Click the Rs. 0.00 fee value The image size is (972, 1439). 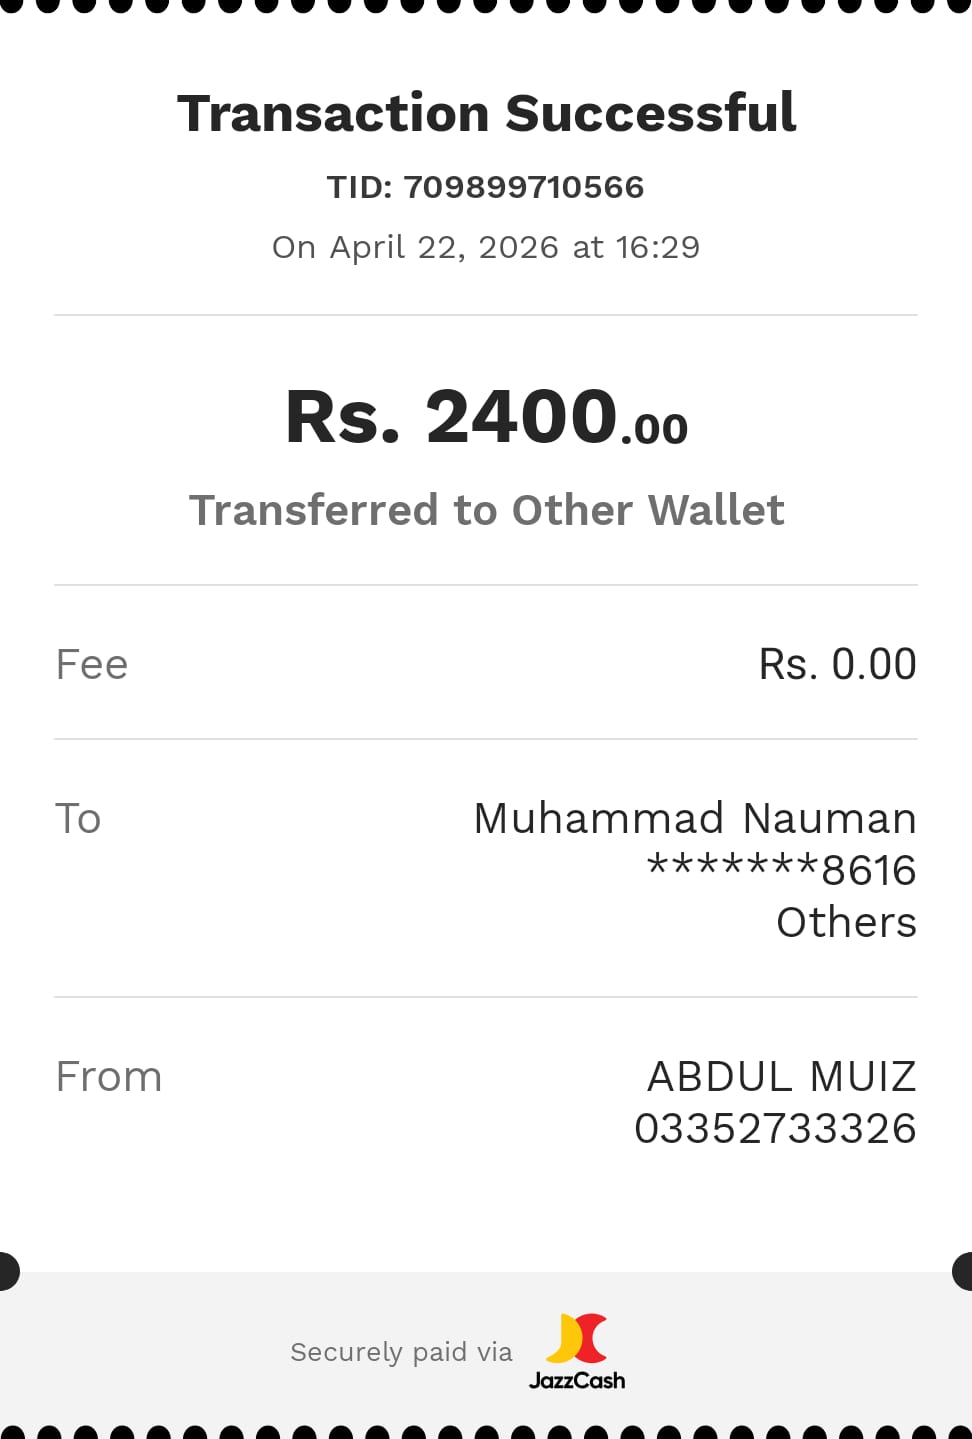837,665
